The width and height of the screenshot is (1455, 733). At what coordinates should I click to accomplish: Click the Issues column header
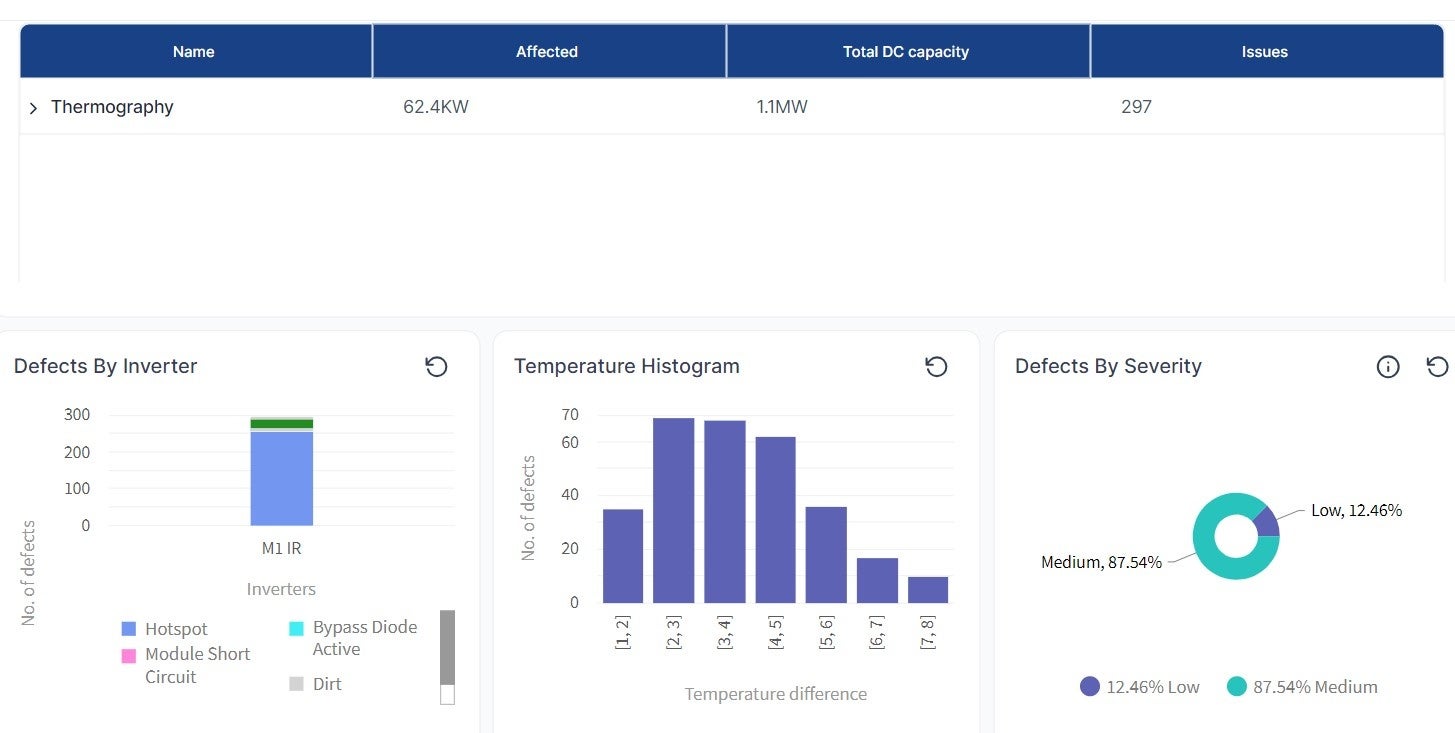pos(1264,52)
